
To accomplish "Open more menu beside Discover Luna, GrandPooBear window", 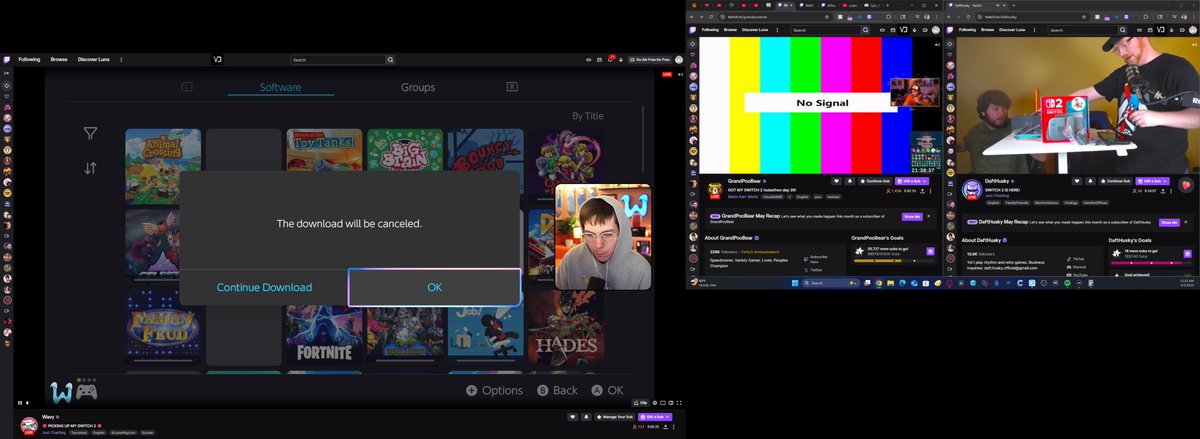I will [778, 30].
